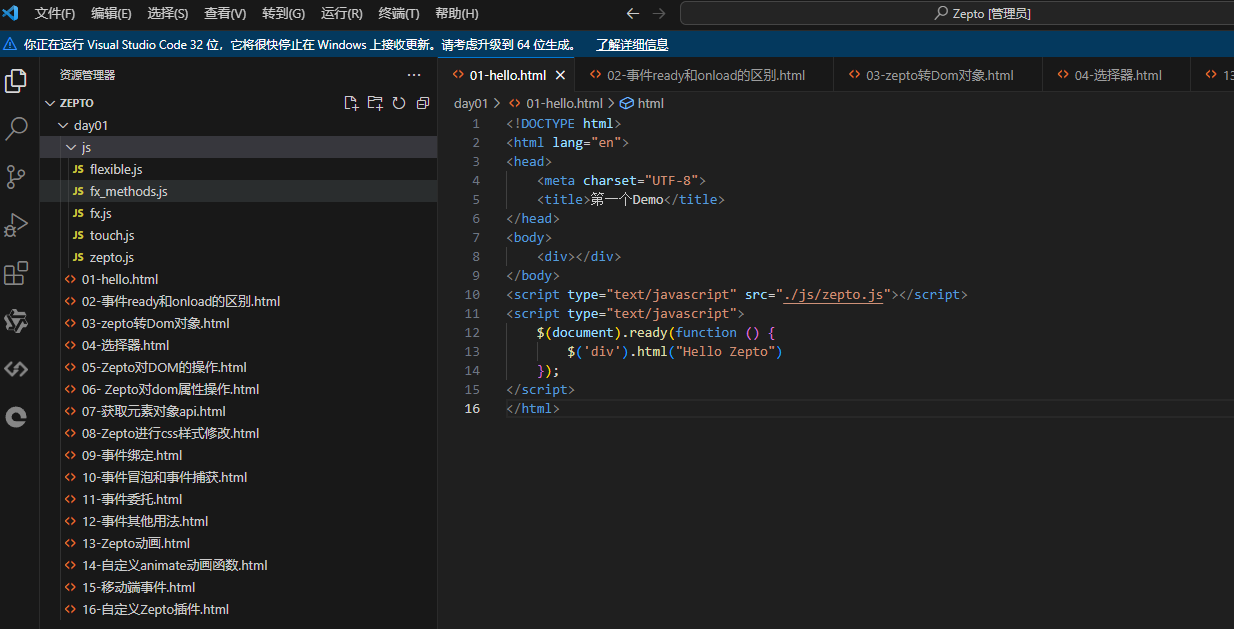Open 04-选择器.html in explorer tree

click(238, 345)
